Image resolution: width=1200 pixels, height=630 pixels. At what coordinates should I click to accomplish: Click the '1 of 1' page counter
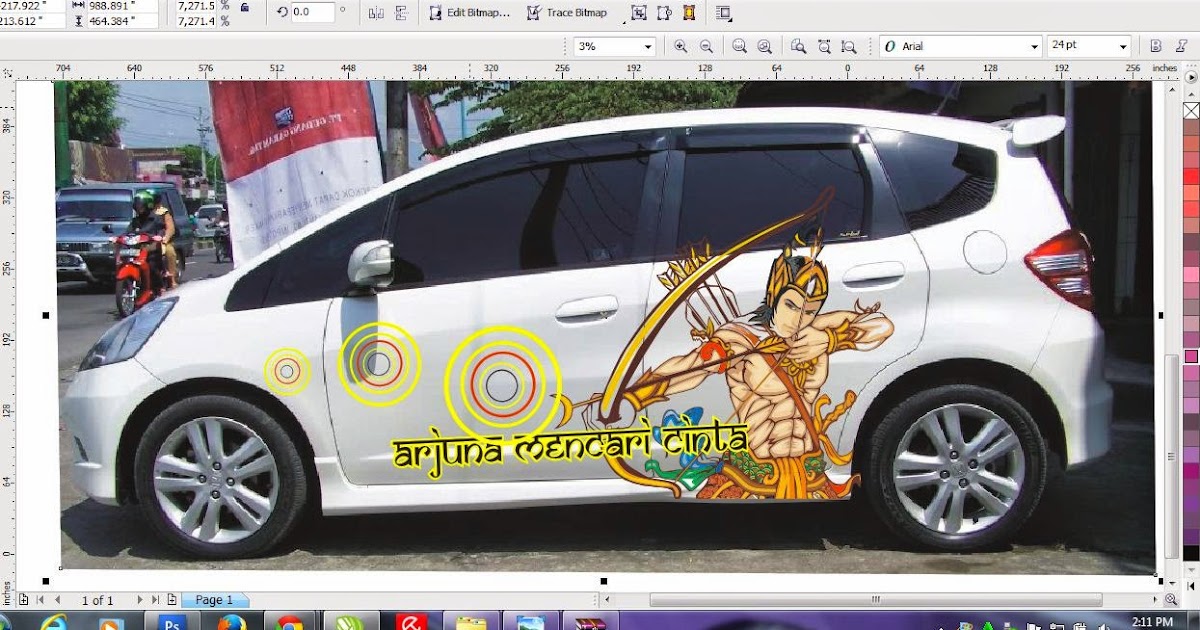(97, 600)
